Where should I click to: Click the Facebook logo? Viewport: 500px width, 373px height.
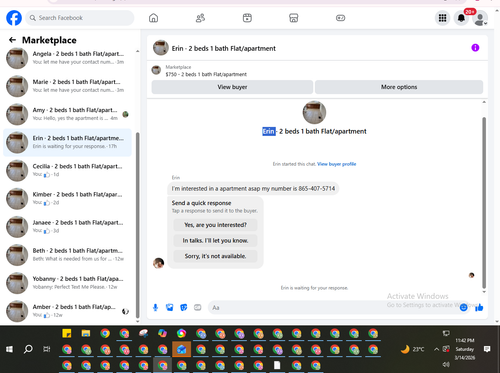14,18
